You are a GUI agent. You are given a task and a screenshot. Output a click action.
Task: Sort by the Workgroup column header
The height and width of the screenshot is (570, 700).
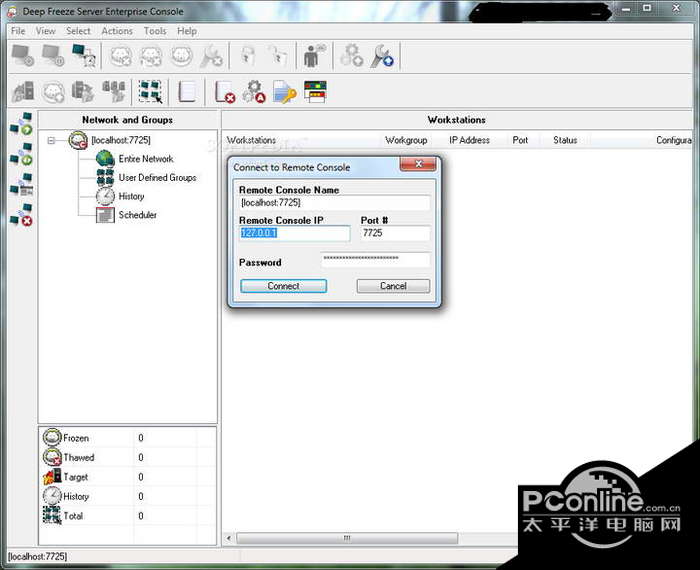tap(406, 141)
